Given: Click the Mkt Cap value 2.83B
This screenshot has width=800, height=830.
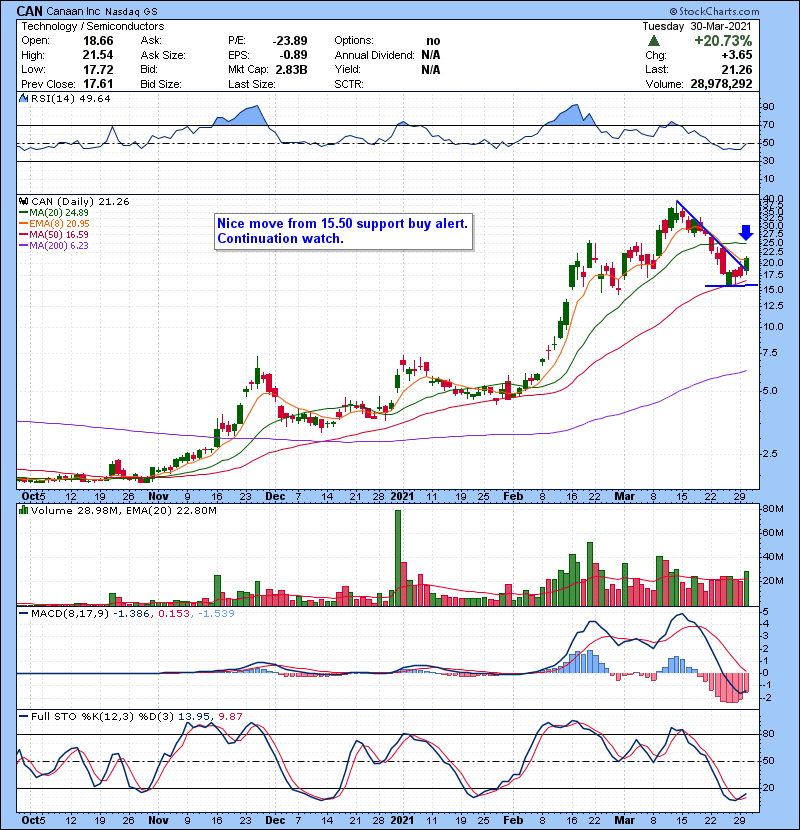Looking at the screenshot, I should click(x=291, y=69).
